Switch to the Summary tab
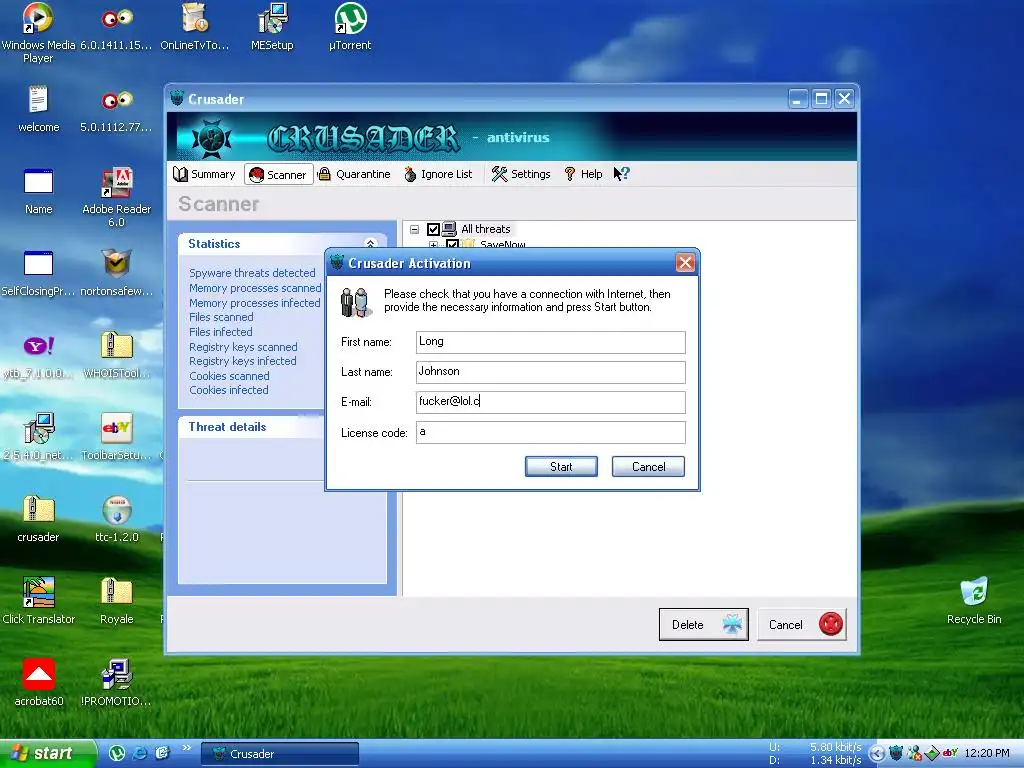Screen dimensions: 1024x768 [x=204, y=174]
